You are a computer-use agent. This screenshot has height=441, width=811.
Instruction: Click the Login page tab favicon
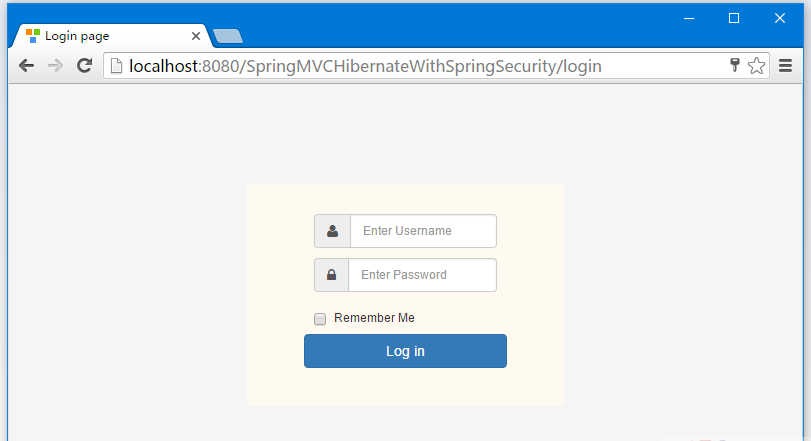pos(33,36)
